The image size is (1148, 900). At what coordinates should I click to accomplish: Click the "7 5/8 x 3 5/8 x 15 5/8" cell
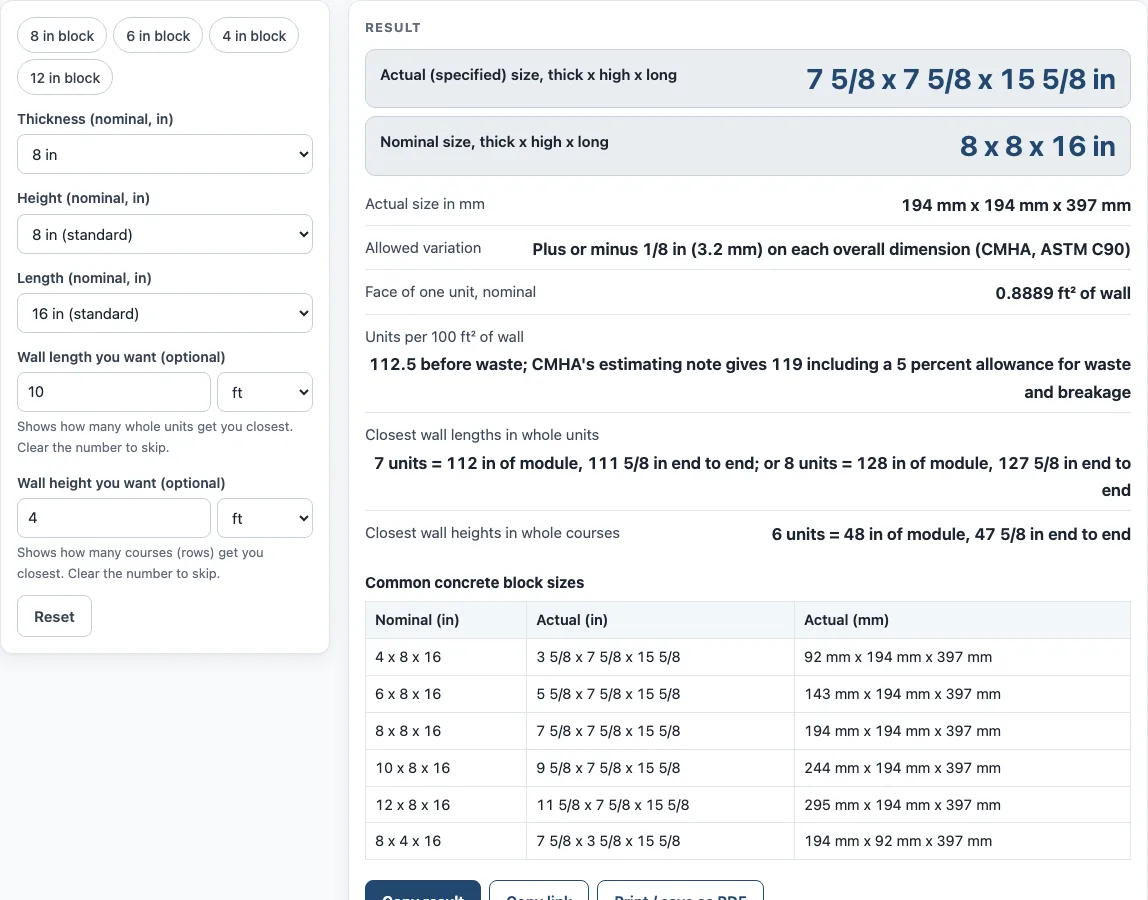tap(660, 841)
